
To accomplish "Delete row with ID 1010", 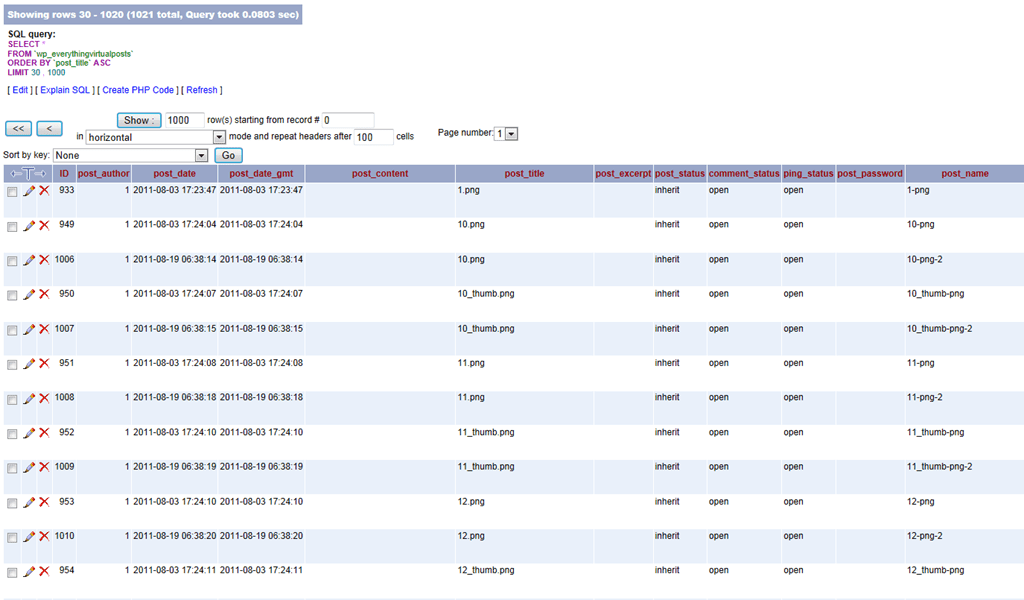I will tap(44, 537).
